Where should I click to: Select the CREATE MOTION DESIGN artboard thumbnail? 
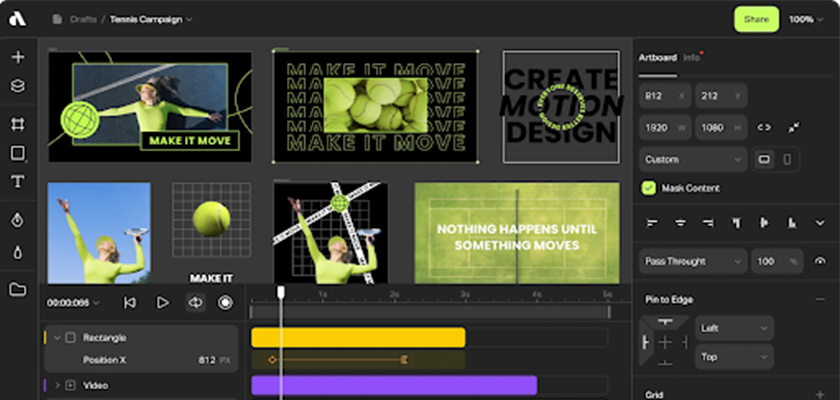coord(561,107)
